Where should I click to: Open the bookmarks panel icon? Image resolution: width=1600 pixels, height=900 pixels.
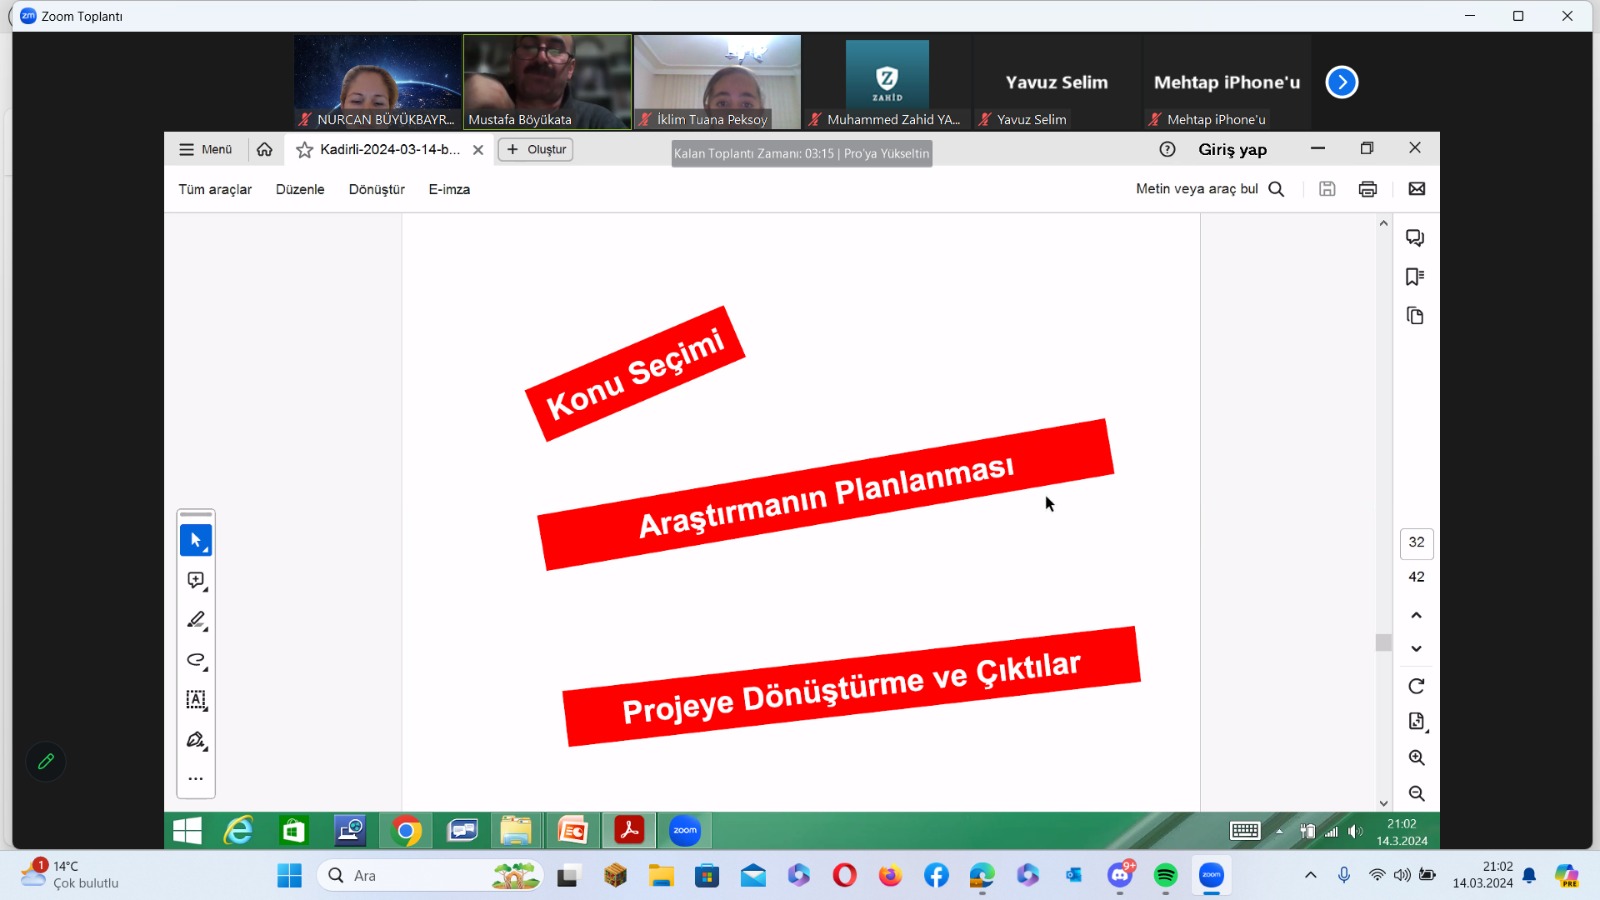coord(1414,277)
